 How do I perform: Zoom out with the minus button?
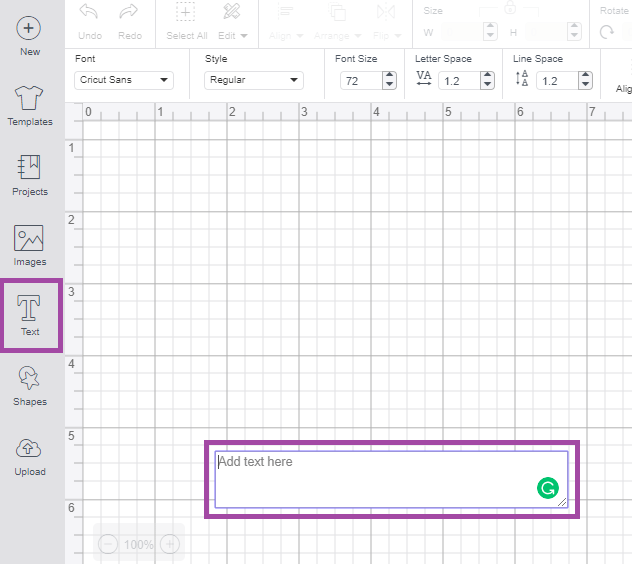click(x=108, y=545)
